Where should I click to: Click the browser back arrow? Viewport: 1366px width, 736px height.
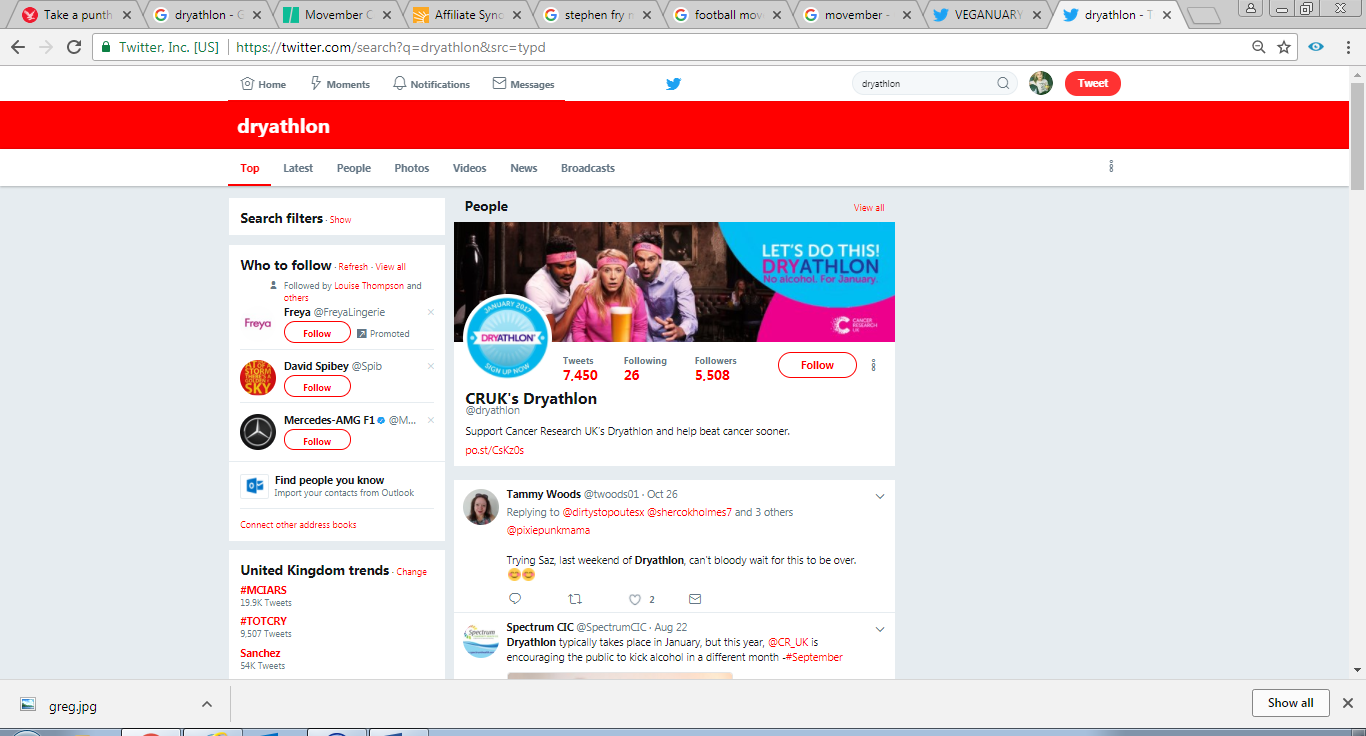click(x=18, y=47)
